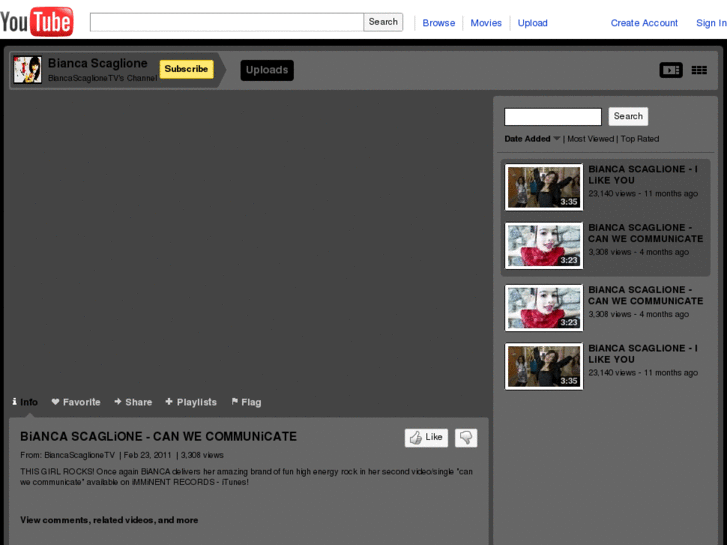Click Create Account link
Viewport: 727px width, 545px height.
tap(644, 23)
